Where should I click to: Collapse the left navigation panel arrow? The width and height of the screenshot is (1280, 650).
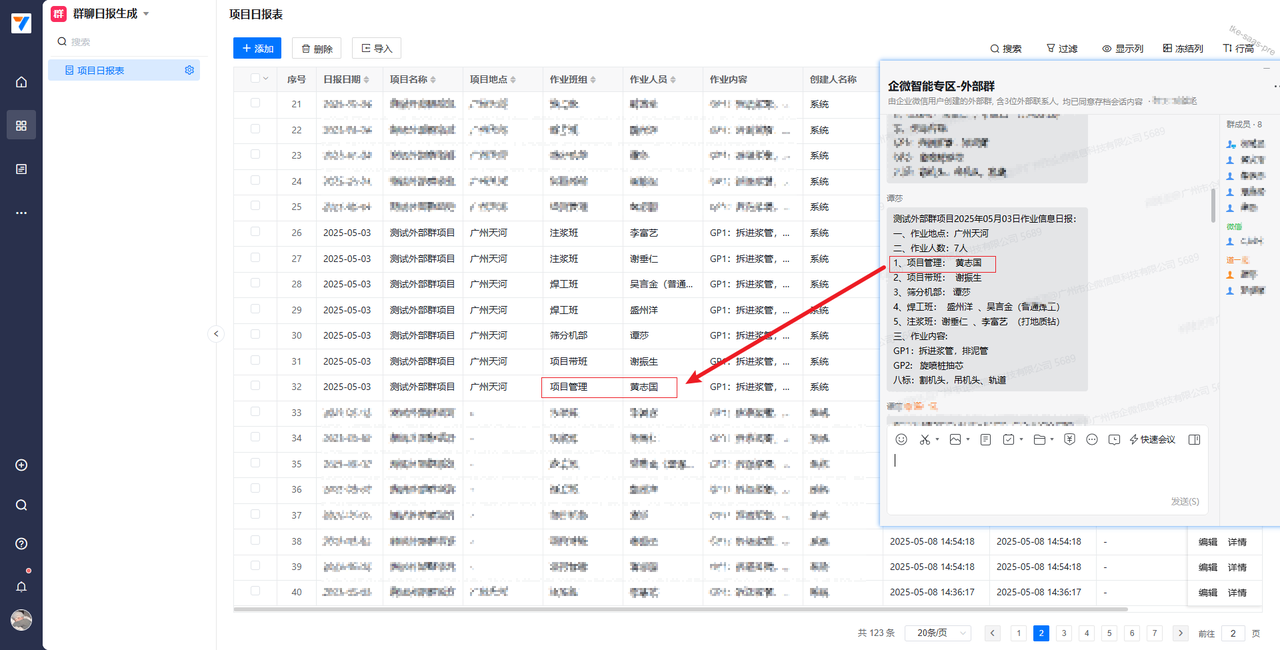(x=216, y=334)
